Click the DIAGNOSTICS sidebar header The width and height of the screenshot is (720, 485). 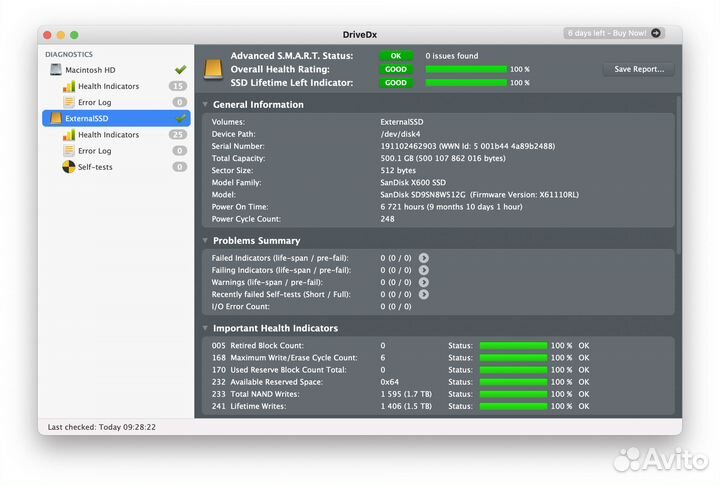(x=69, y=54)
